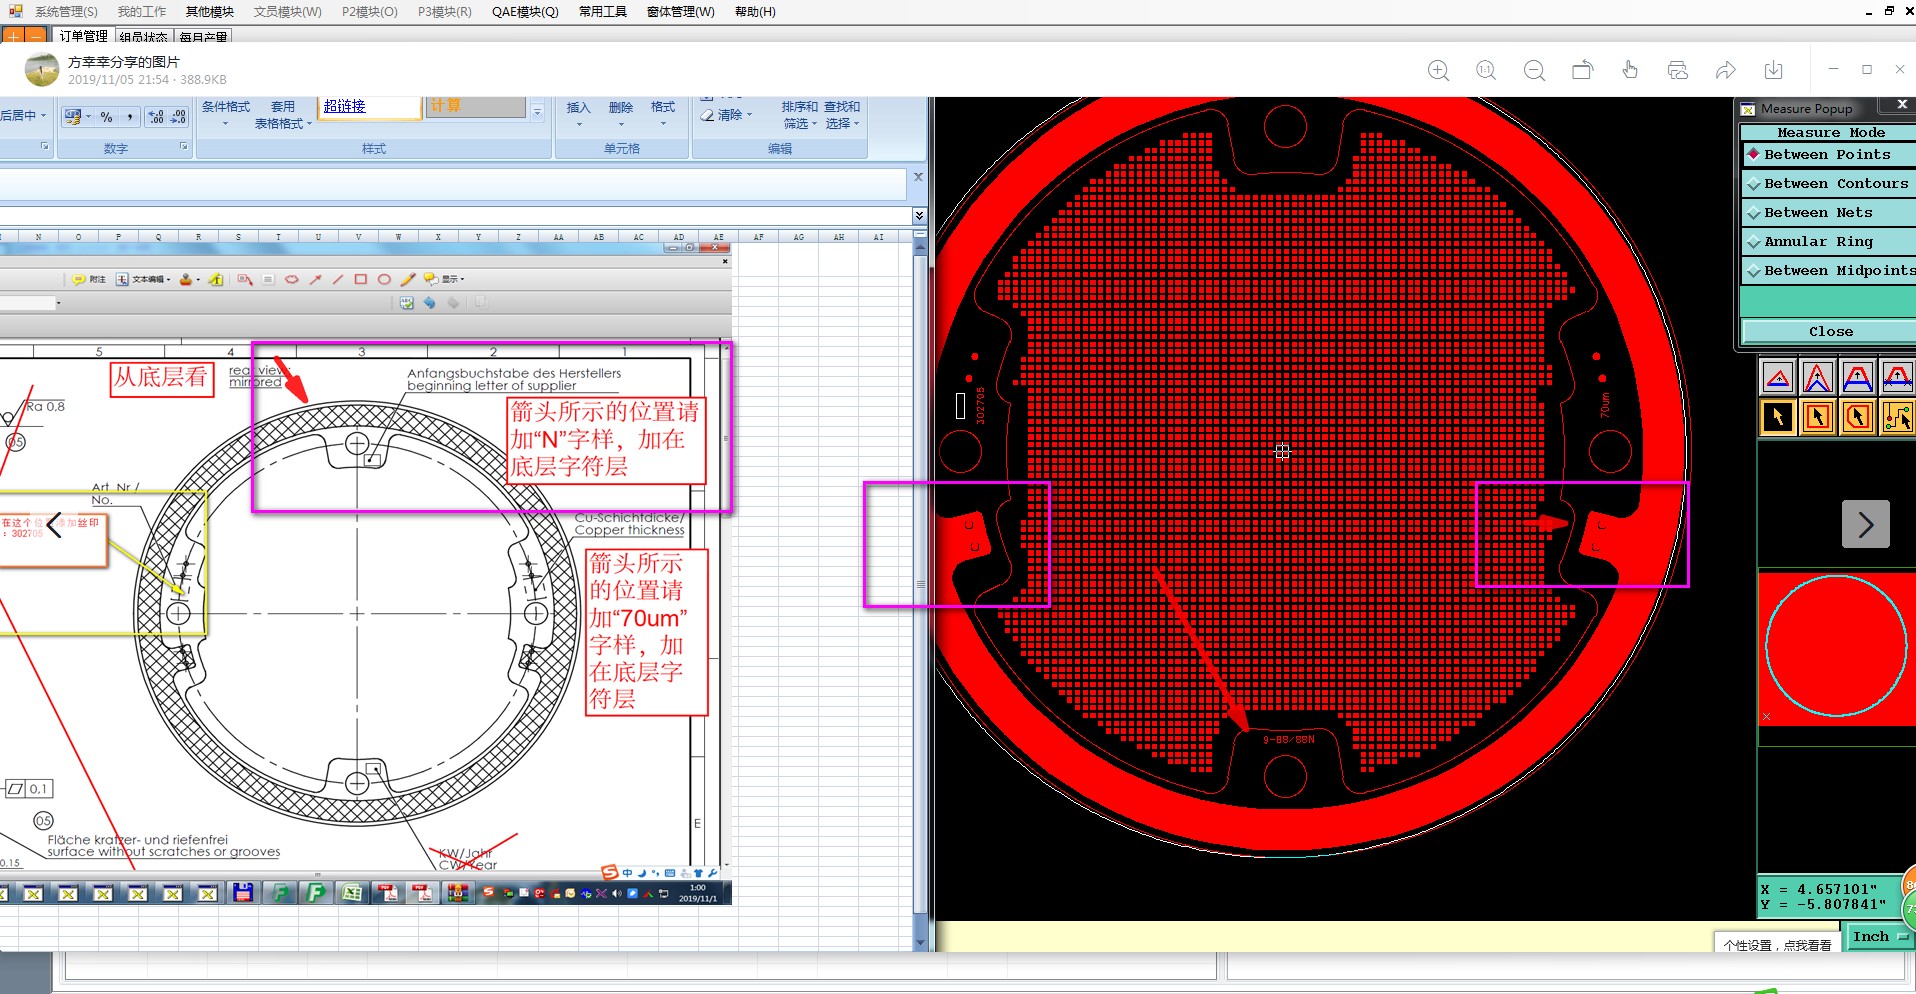1916x994 pixels.
Task: Click the Excel icon in embedded taskbar
Action: pyautogui.click(x=352, y=893)
